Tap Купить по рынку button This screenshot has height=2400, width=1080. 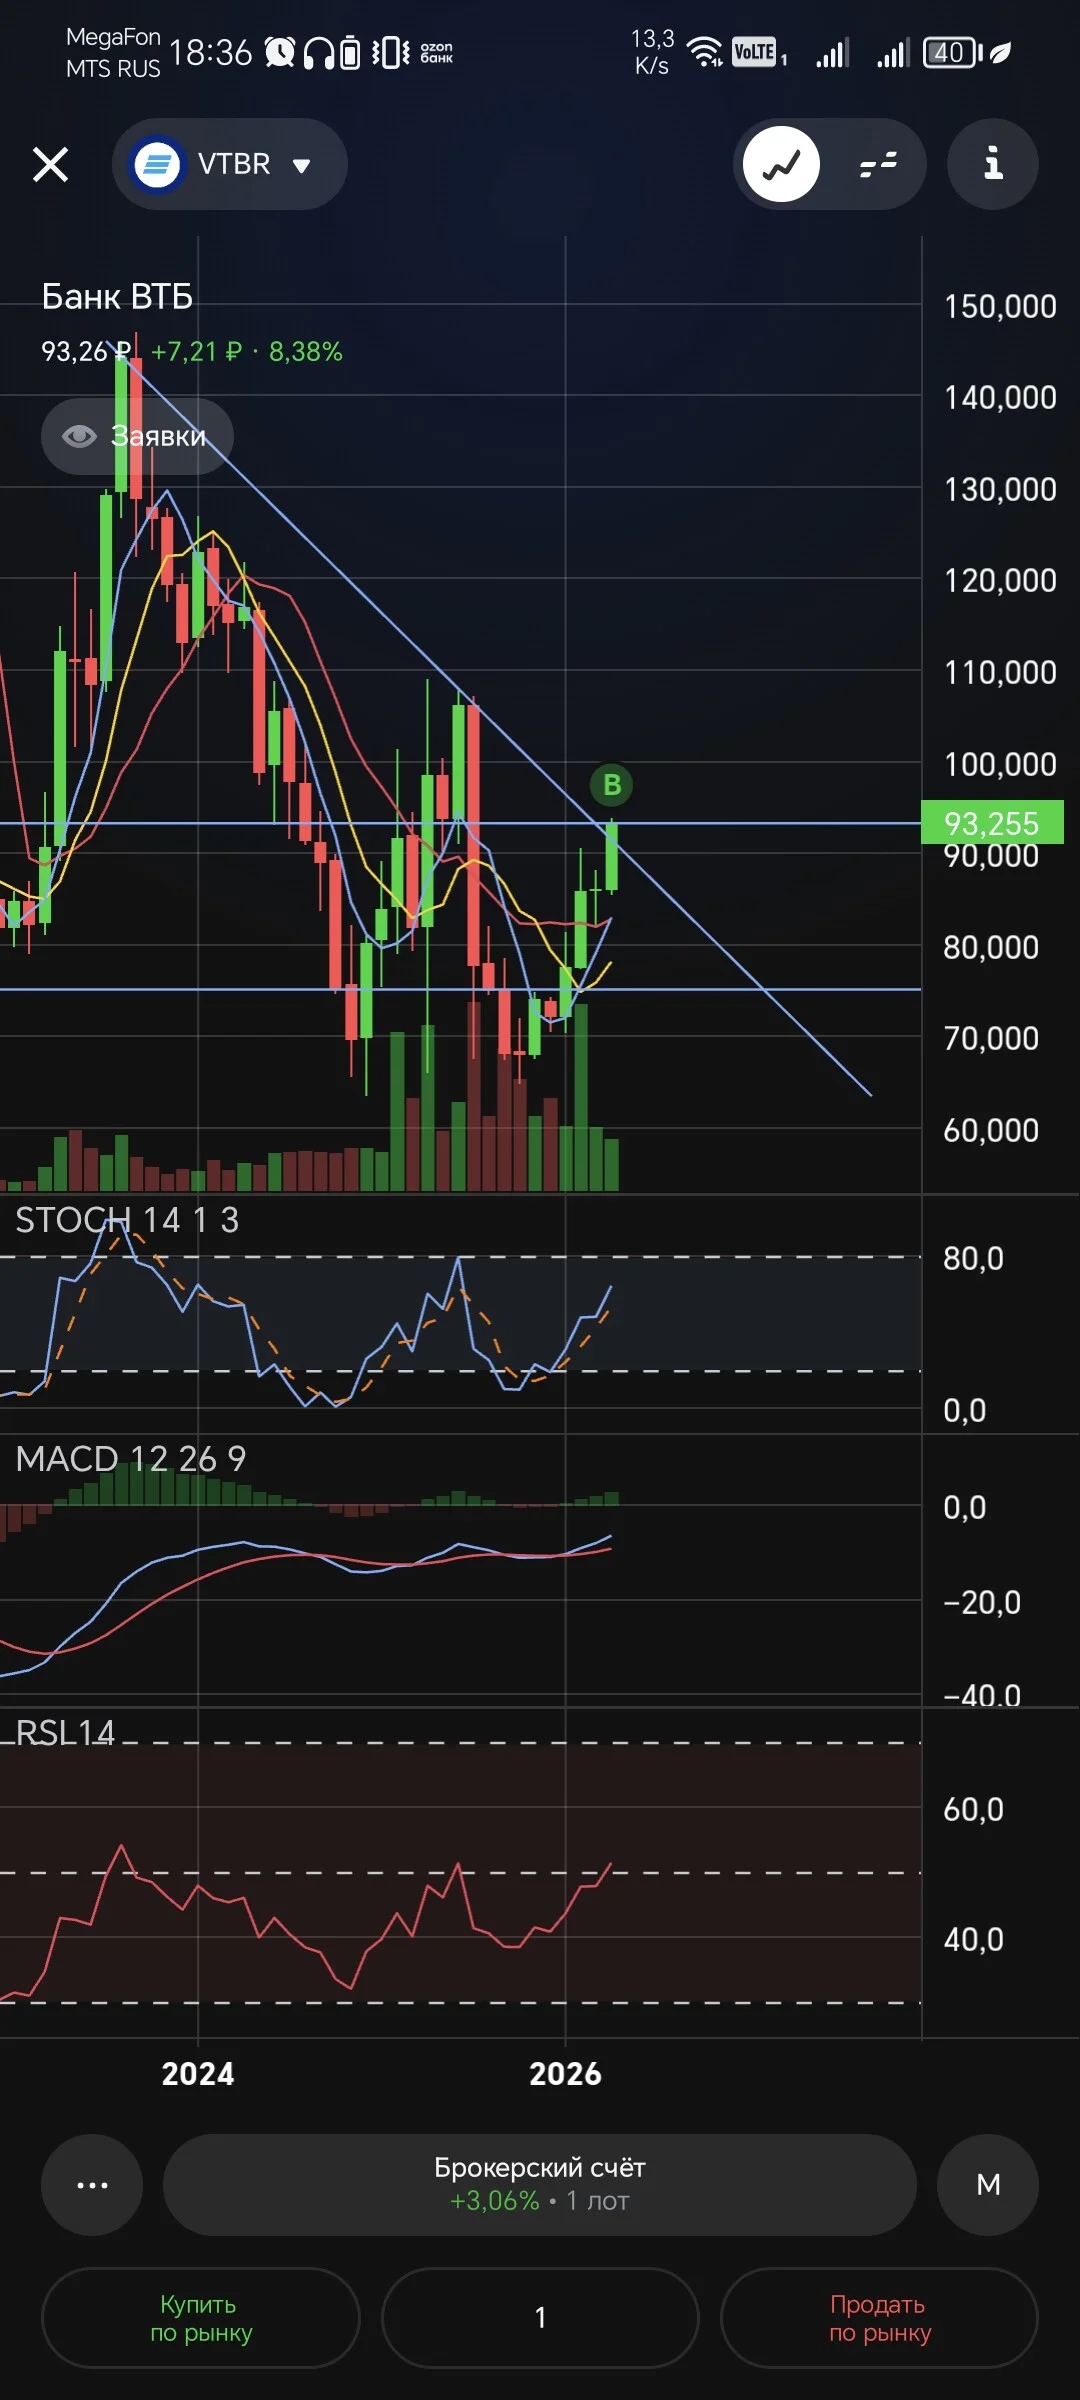coord(200,2318)
